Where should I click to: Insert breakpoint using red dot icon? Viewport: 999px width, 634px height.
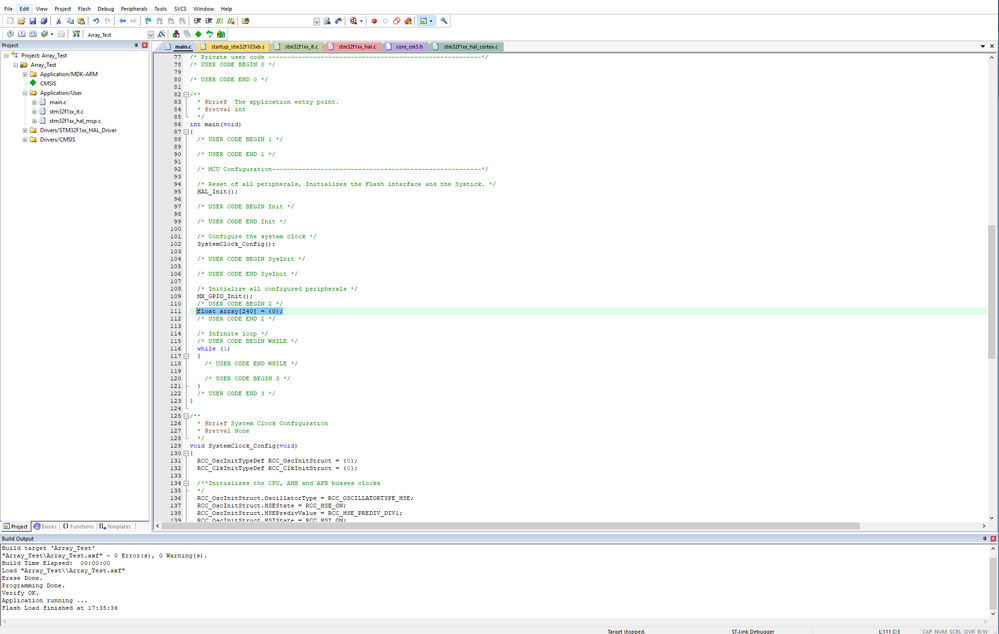click(x=374, y=21)
